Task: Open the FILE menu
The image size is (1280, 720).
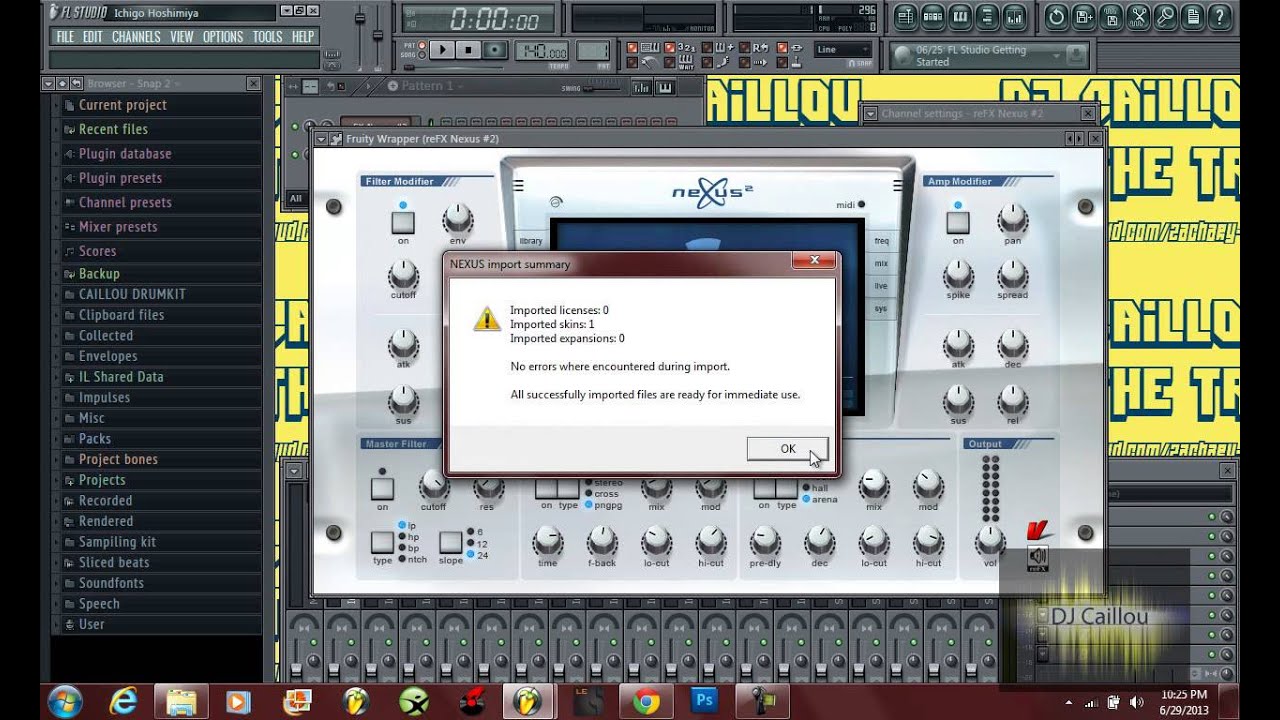Action: pos(65,37)
